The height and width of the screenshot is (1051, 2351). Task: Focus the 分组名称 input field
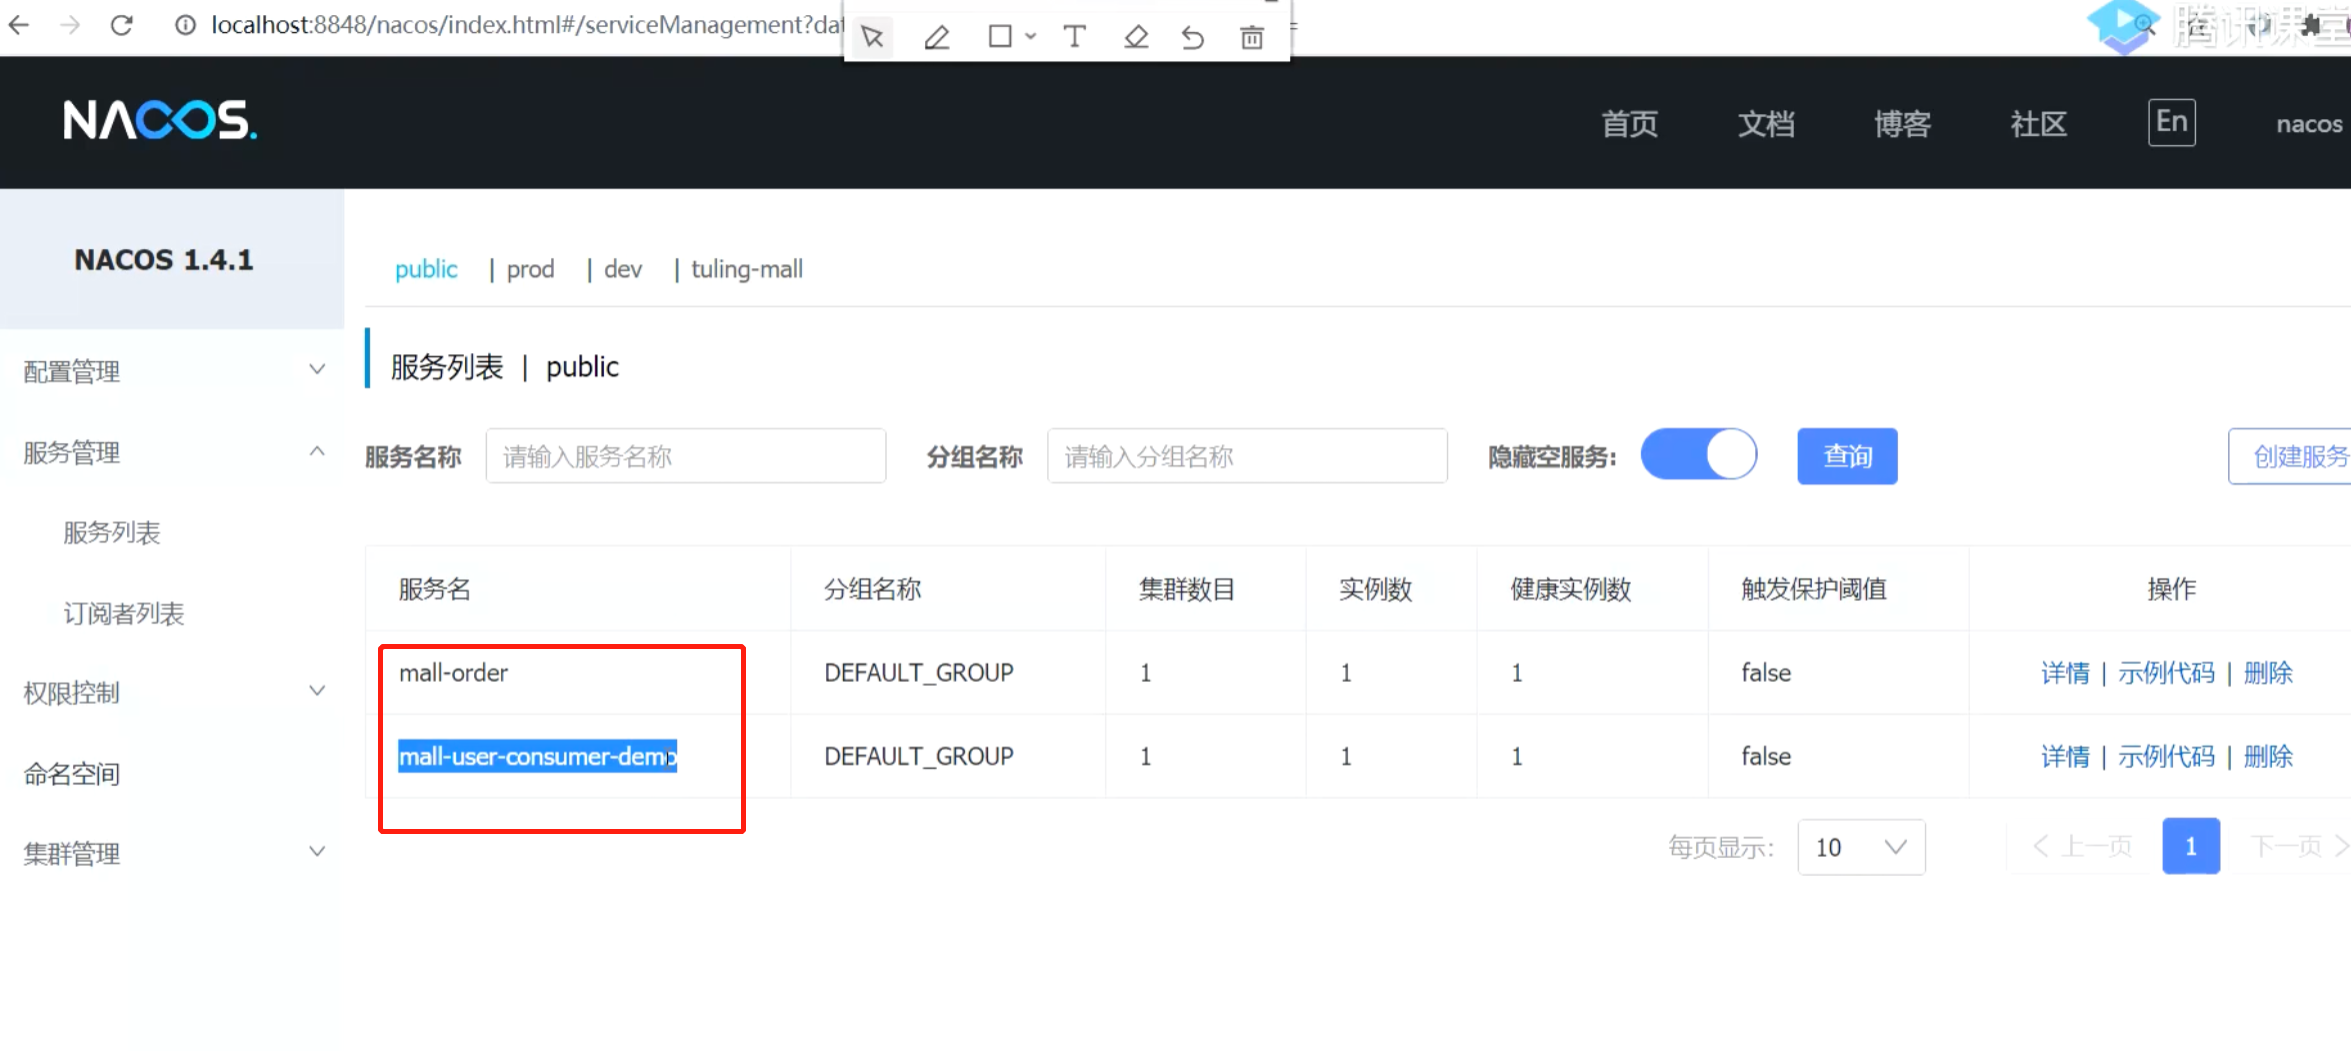(1247, 456)
